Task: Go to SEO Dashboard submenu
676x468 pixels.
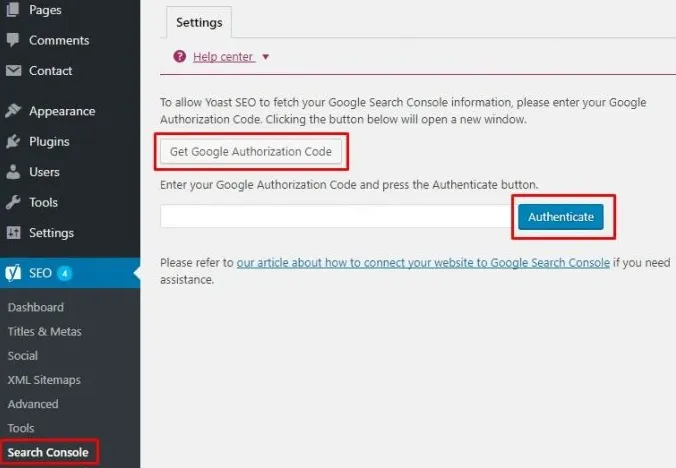Action: click(x=36, y=307)
